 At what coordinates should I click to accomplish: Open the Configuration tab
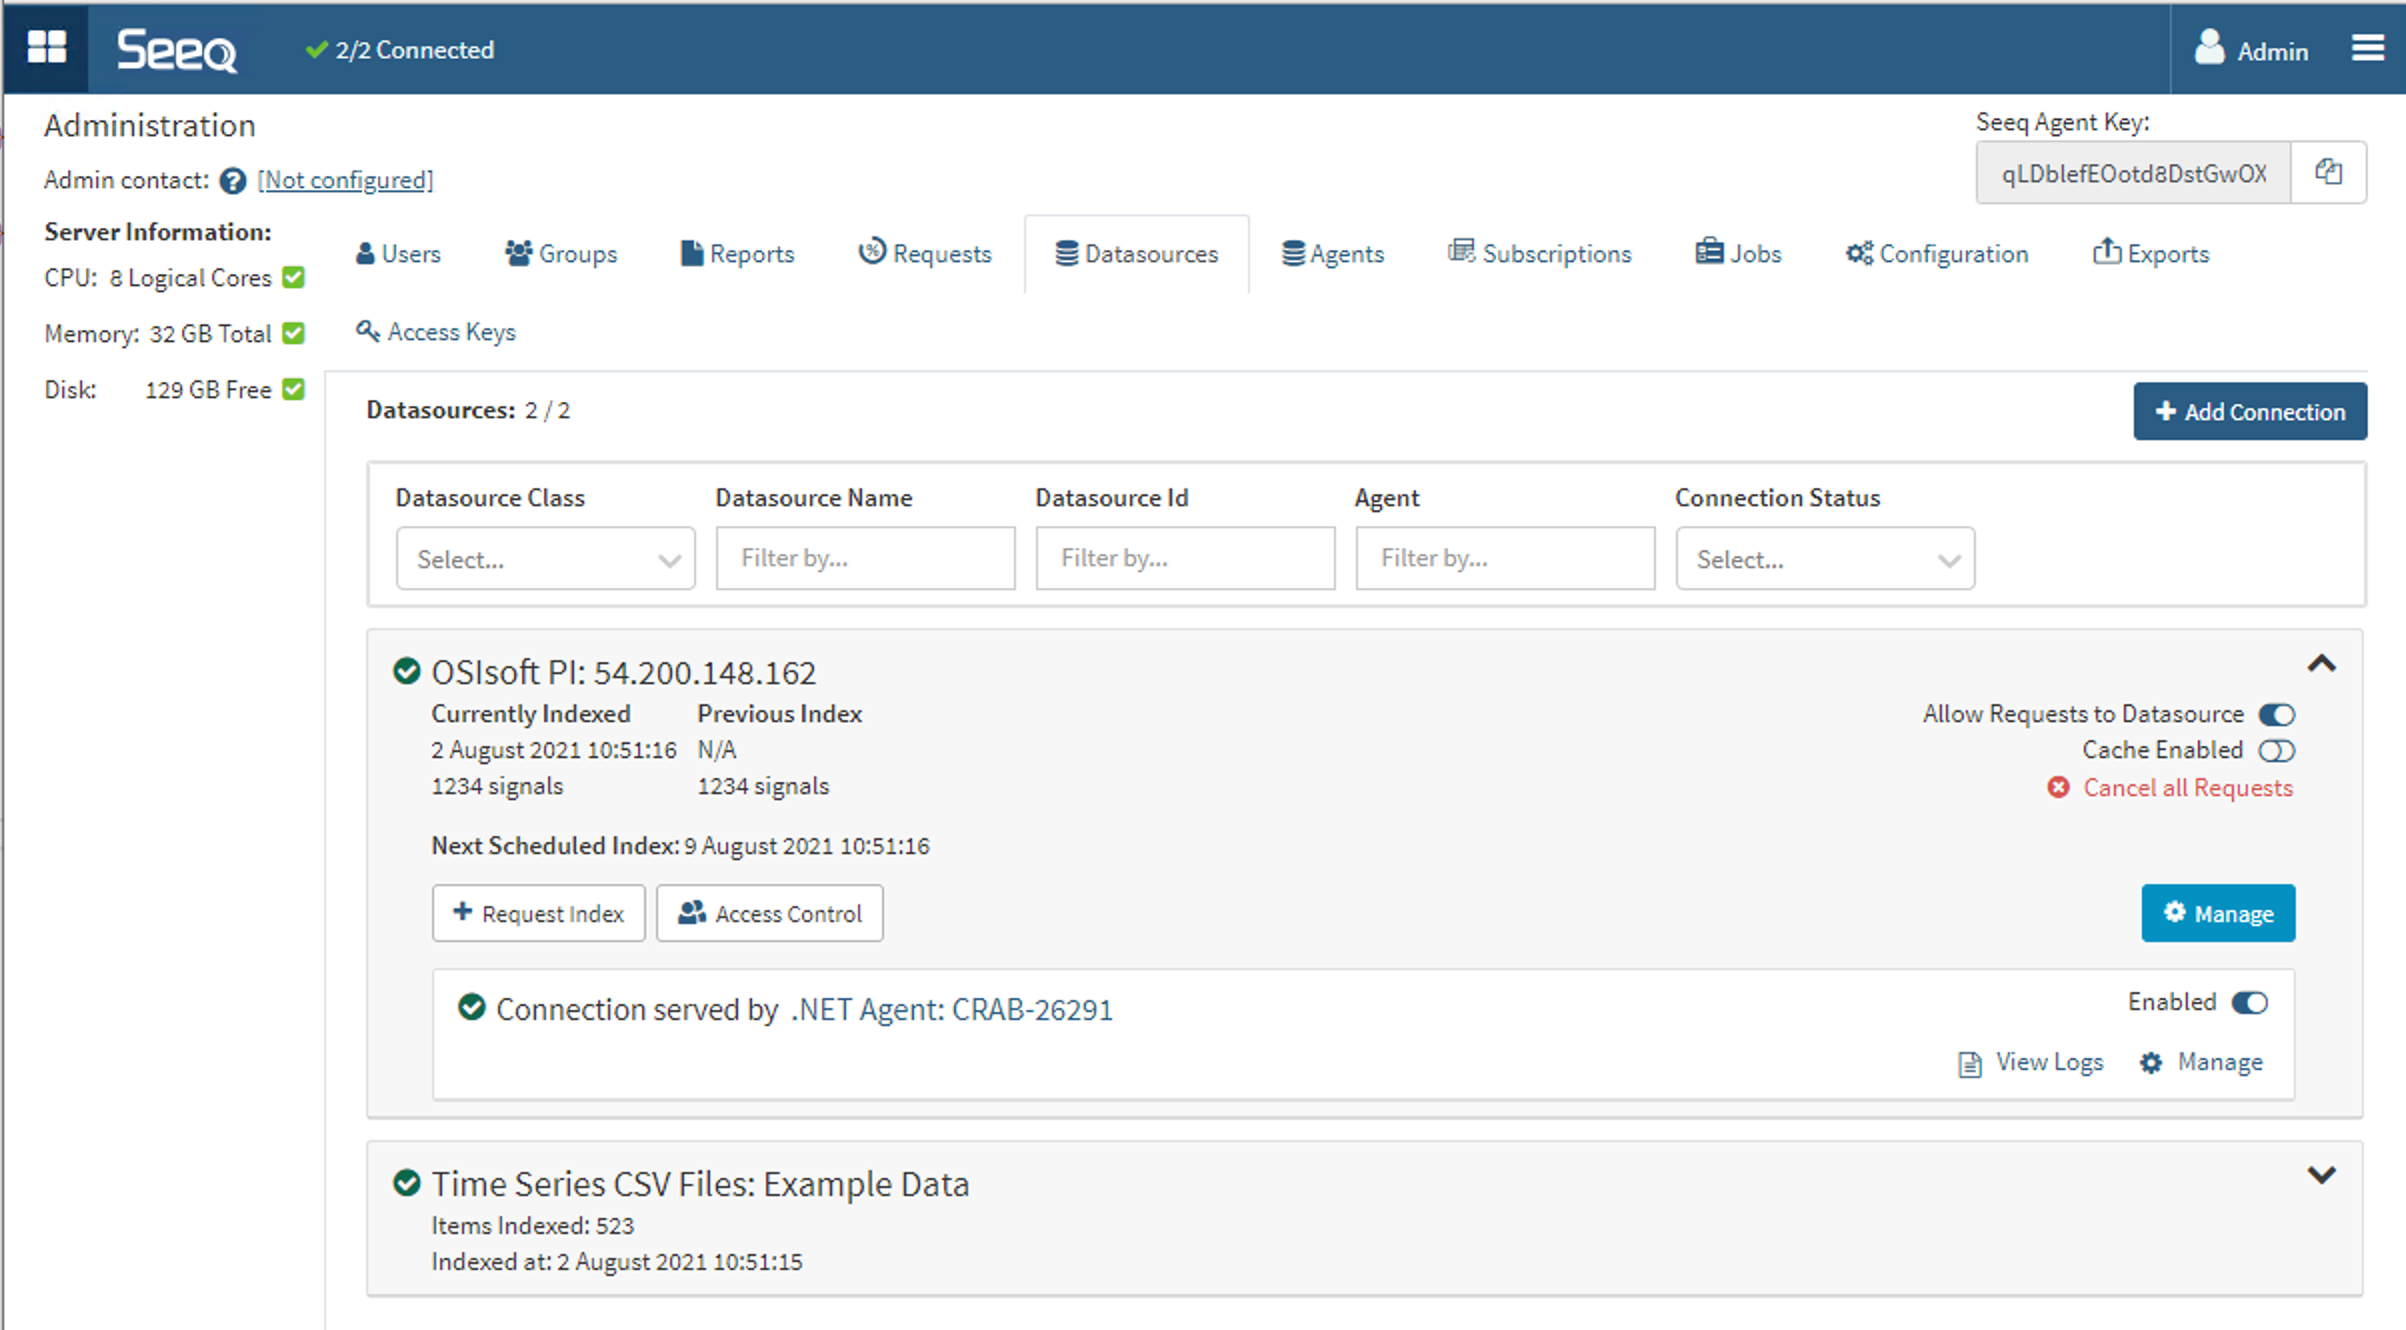1936,254
